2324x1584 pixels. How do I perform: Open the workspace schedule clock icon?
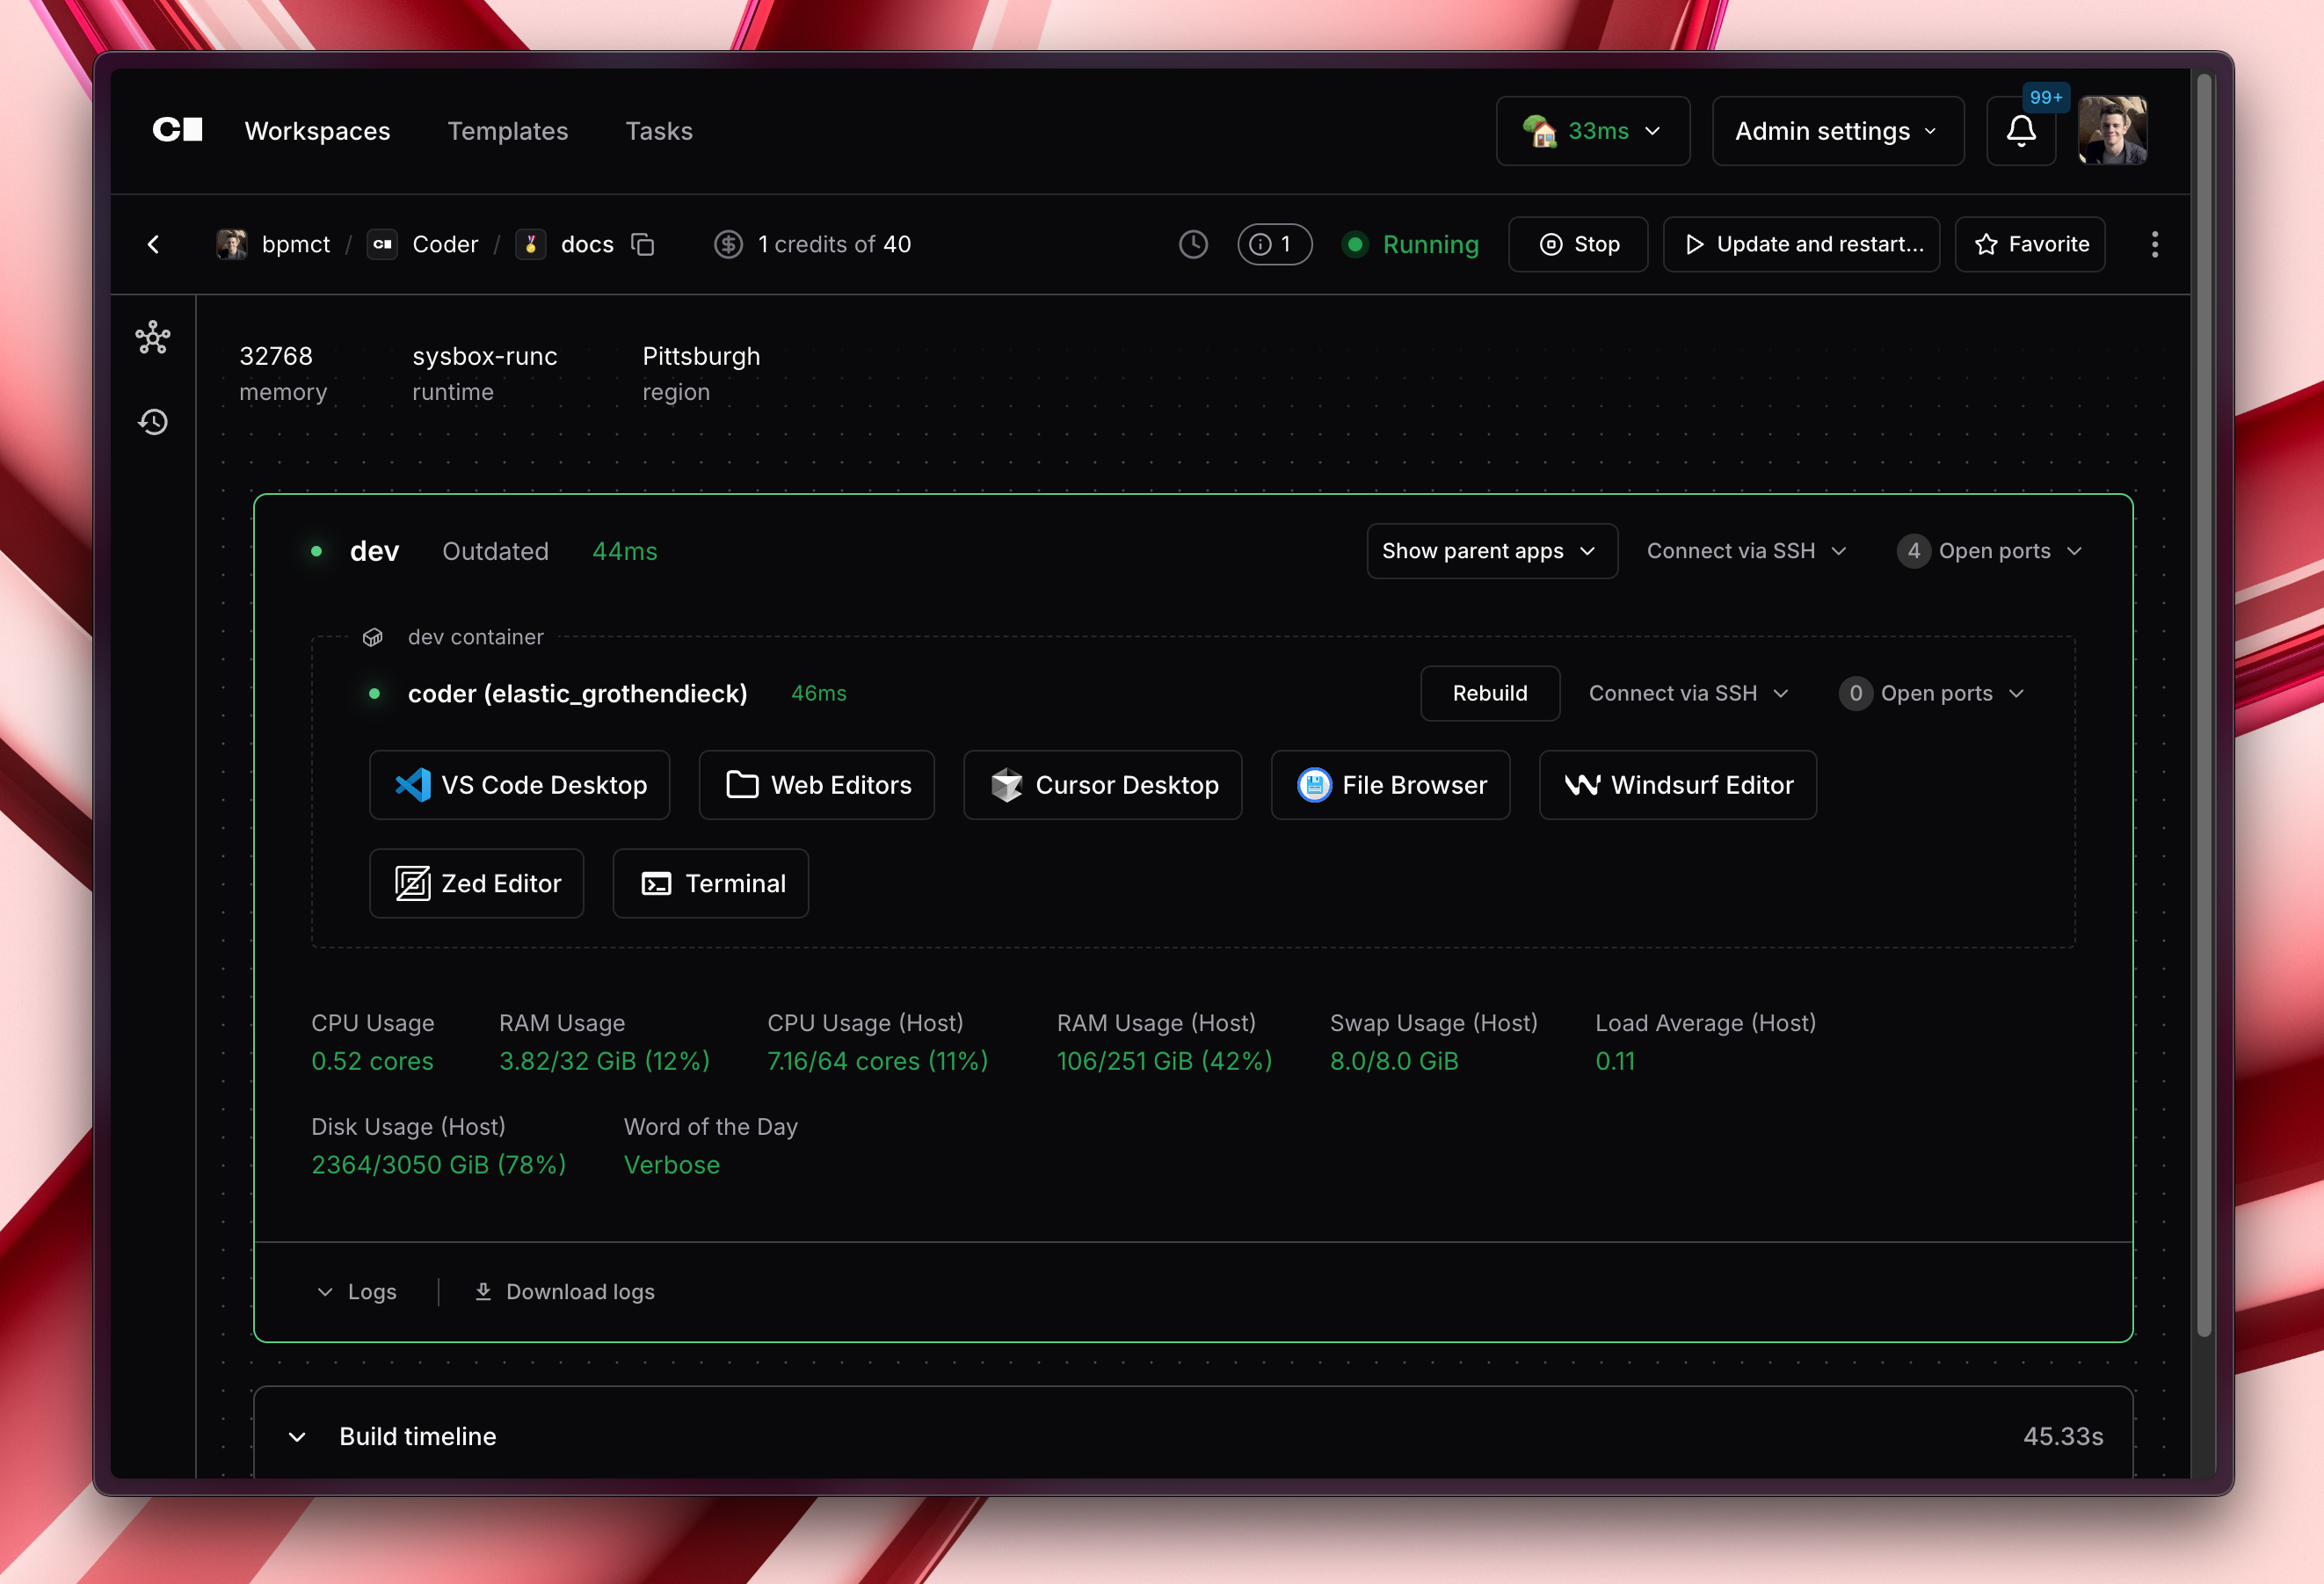(x=1193, y=244)
